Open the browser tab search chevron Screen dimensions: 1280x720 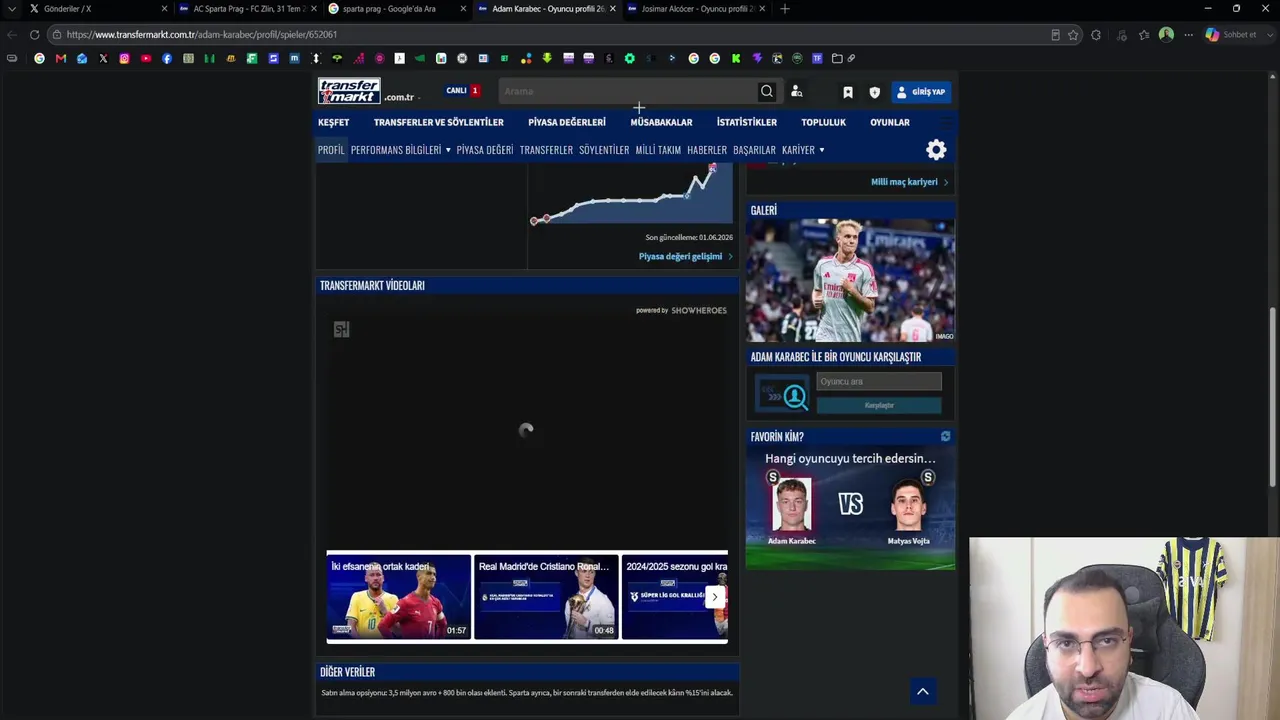tap(11, 9)
